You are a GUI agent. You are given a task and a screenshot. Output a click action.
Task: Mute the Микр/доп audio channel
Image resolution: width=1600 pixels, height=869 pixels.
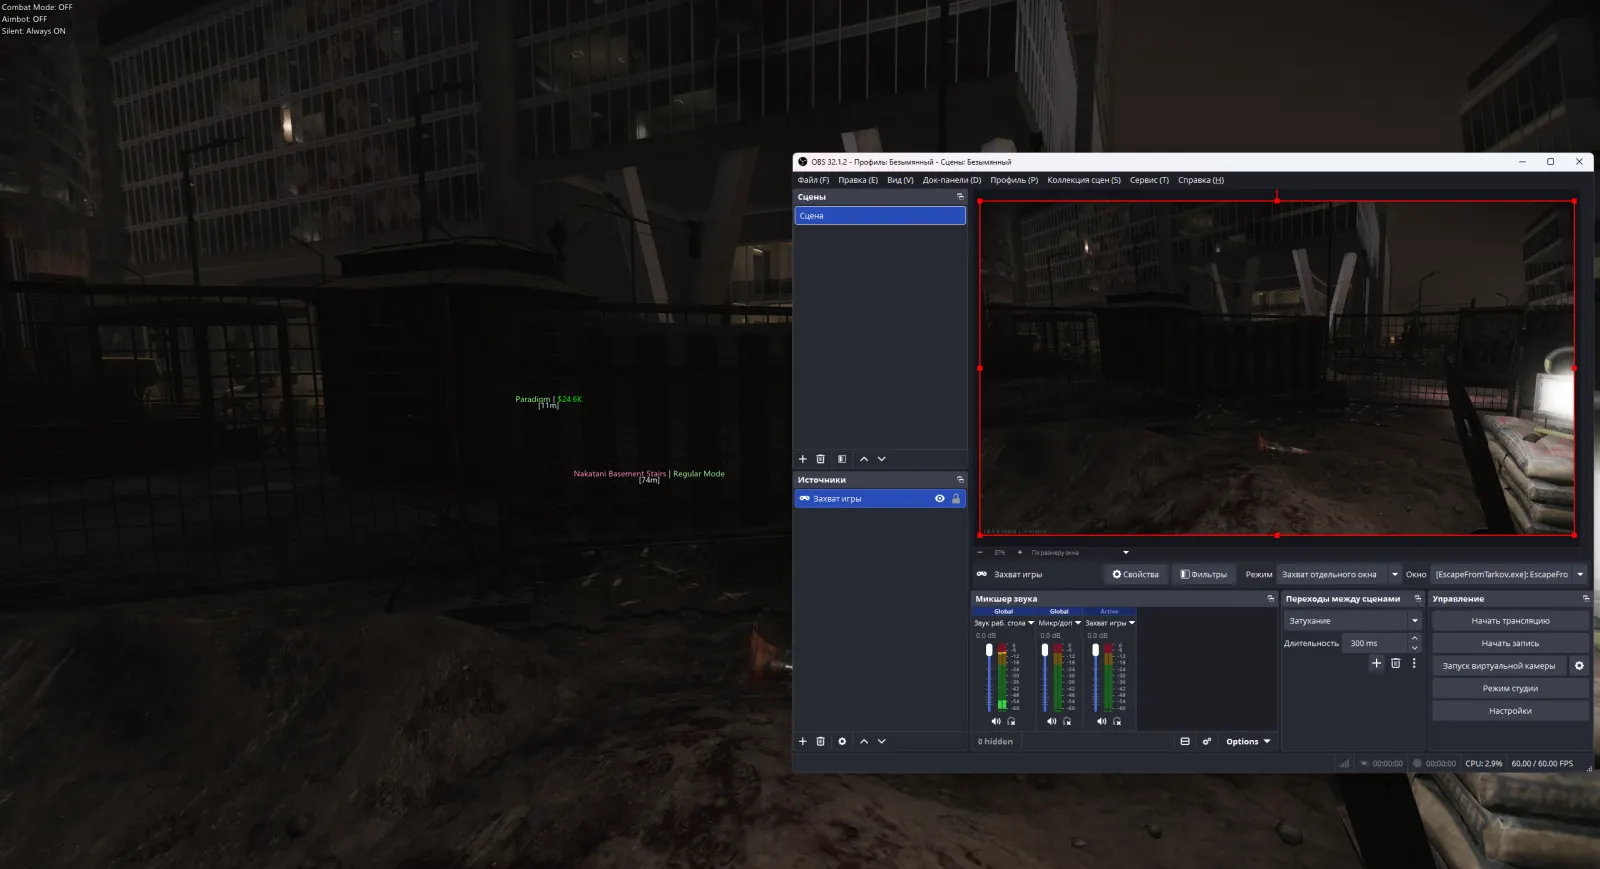point(1051,721)
